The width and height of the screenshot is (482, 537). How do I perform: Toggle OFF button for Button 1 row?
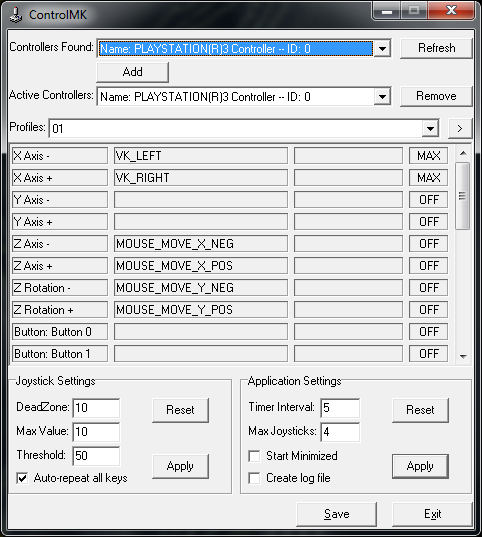click(428, 354)
